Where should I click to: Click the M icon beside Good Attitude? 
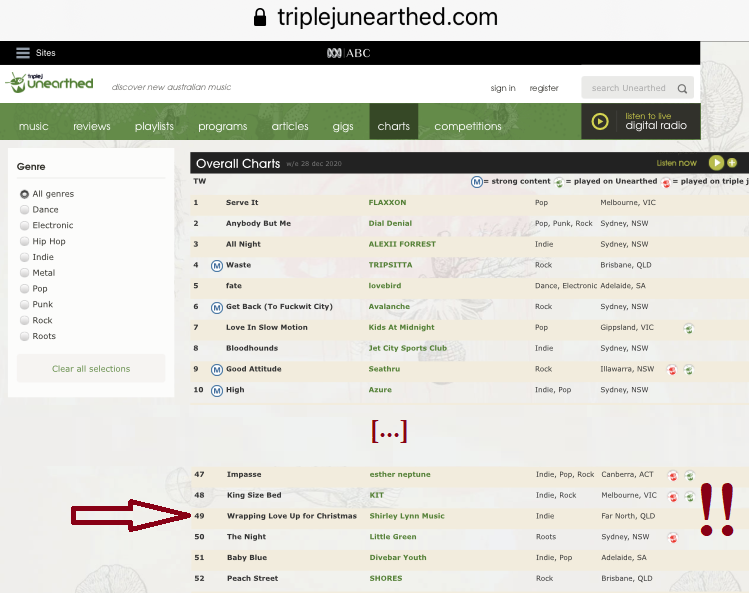[x=217, y=370]
